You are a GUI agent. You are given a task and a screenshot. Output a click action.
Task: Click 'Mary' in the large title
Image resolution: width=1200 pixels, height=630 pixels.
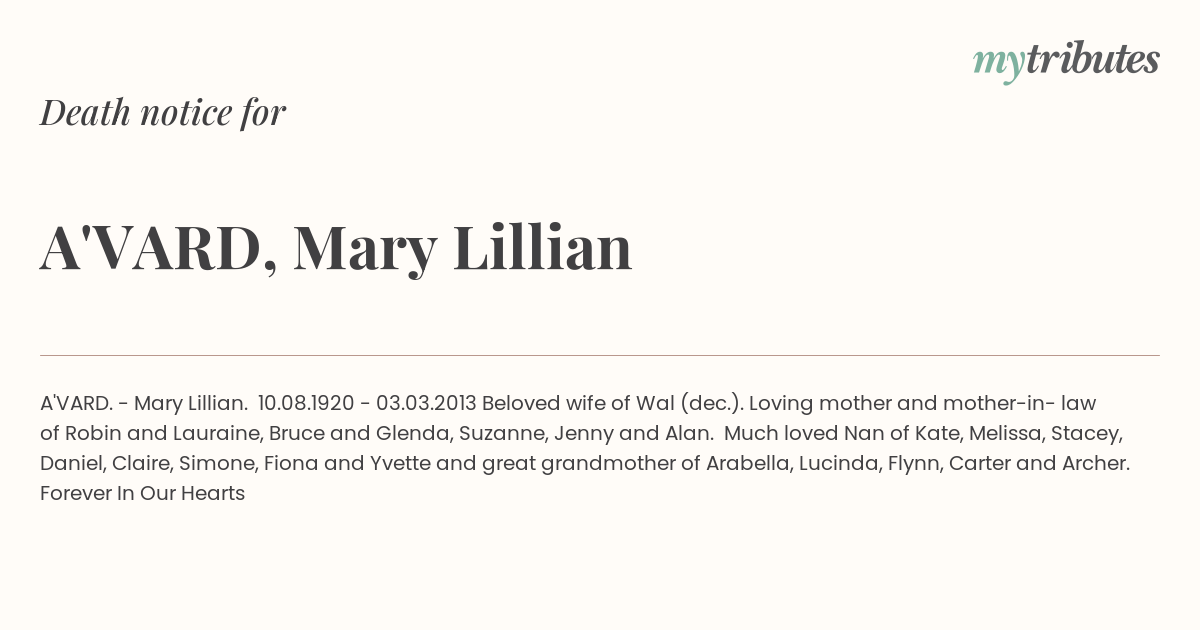tap(364, 250)
